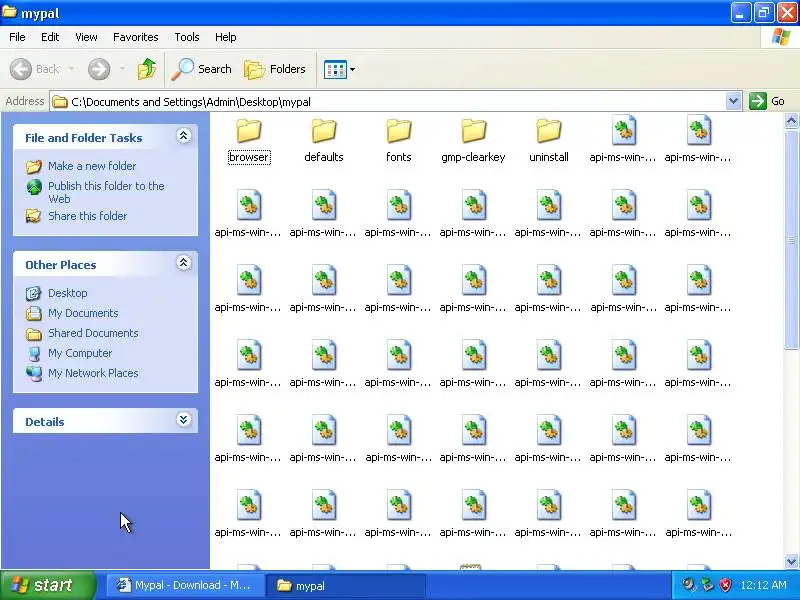
Task: Click the mypal taskbar button
Action: [x=347, y=585]
